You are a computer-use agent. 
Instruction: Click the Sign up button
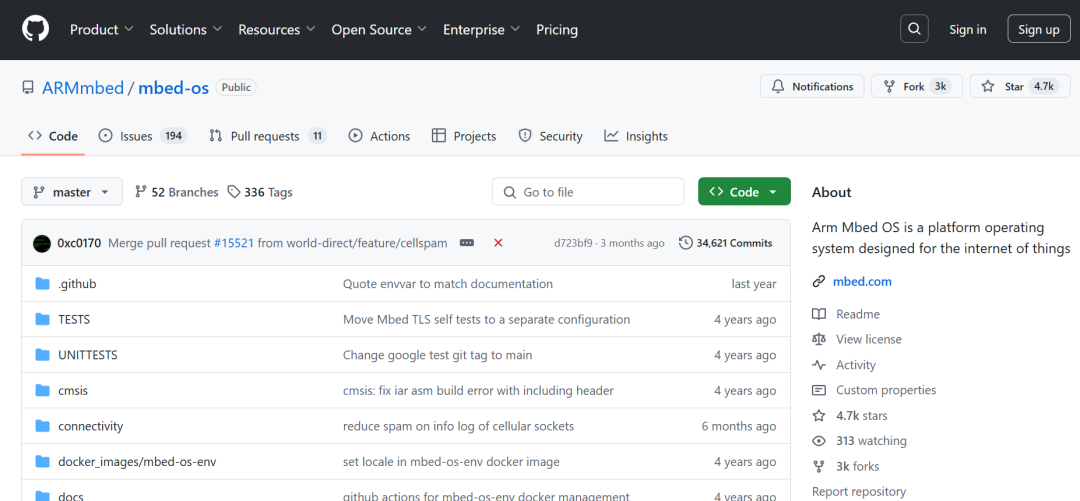tap(1038, 29)
